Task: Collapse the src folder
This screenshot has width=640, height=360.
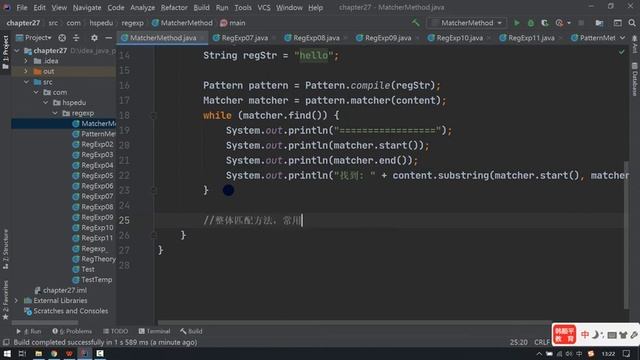Action: (27, 82)
